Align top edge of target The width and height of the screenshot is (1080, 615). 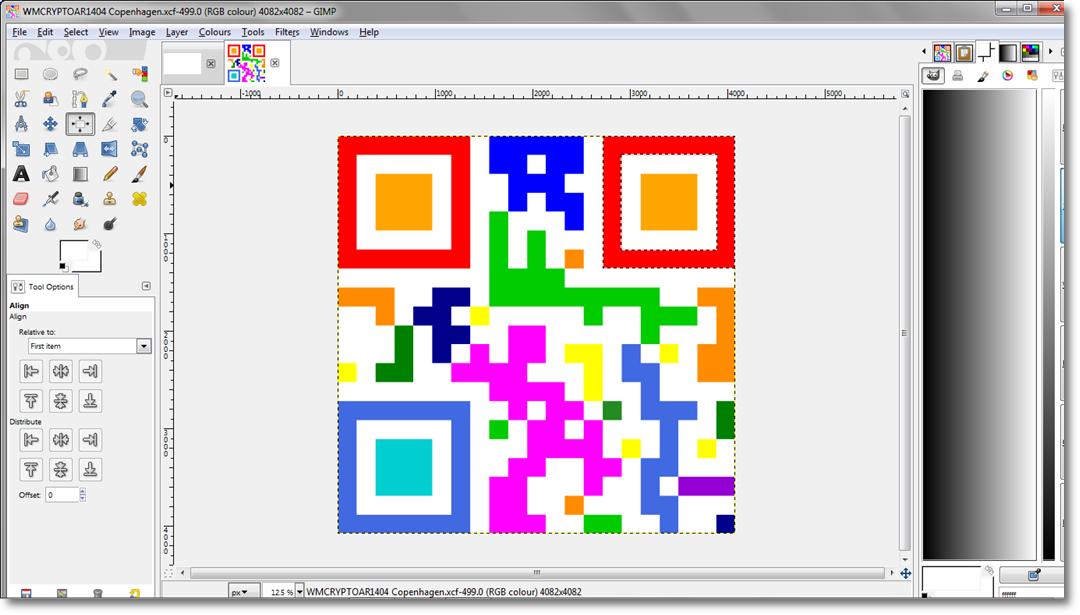(31, 401)
